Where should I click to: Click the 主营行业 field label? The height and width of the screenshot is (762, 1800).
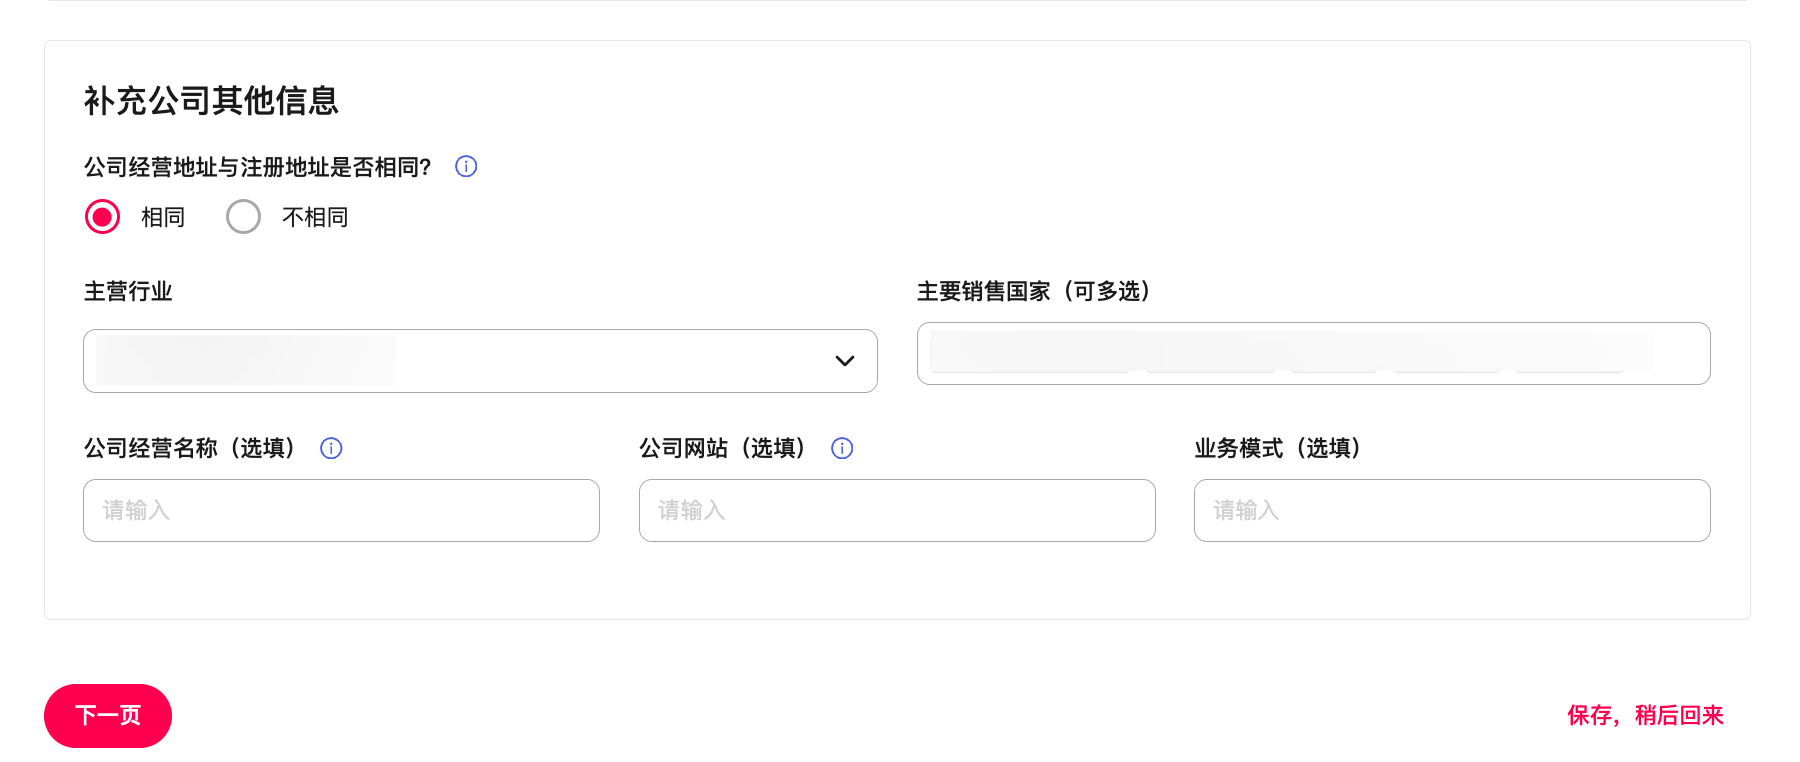[128, 292]
